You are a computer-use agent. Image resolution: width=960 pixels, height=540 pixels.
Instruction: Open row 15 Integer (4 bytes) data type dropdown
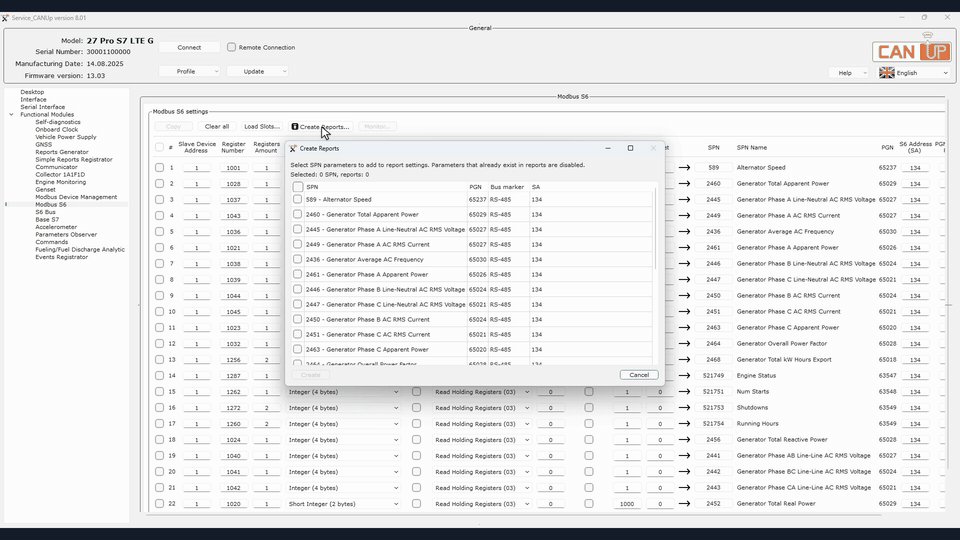tap(343, 392)
